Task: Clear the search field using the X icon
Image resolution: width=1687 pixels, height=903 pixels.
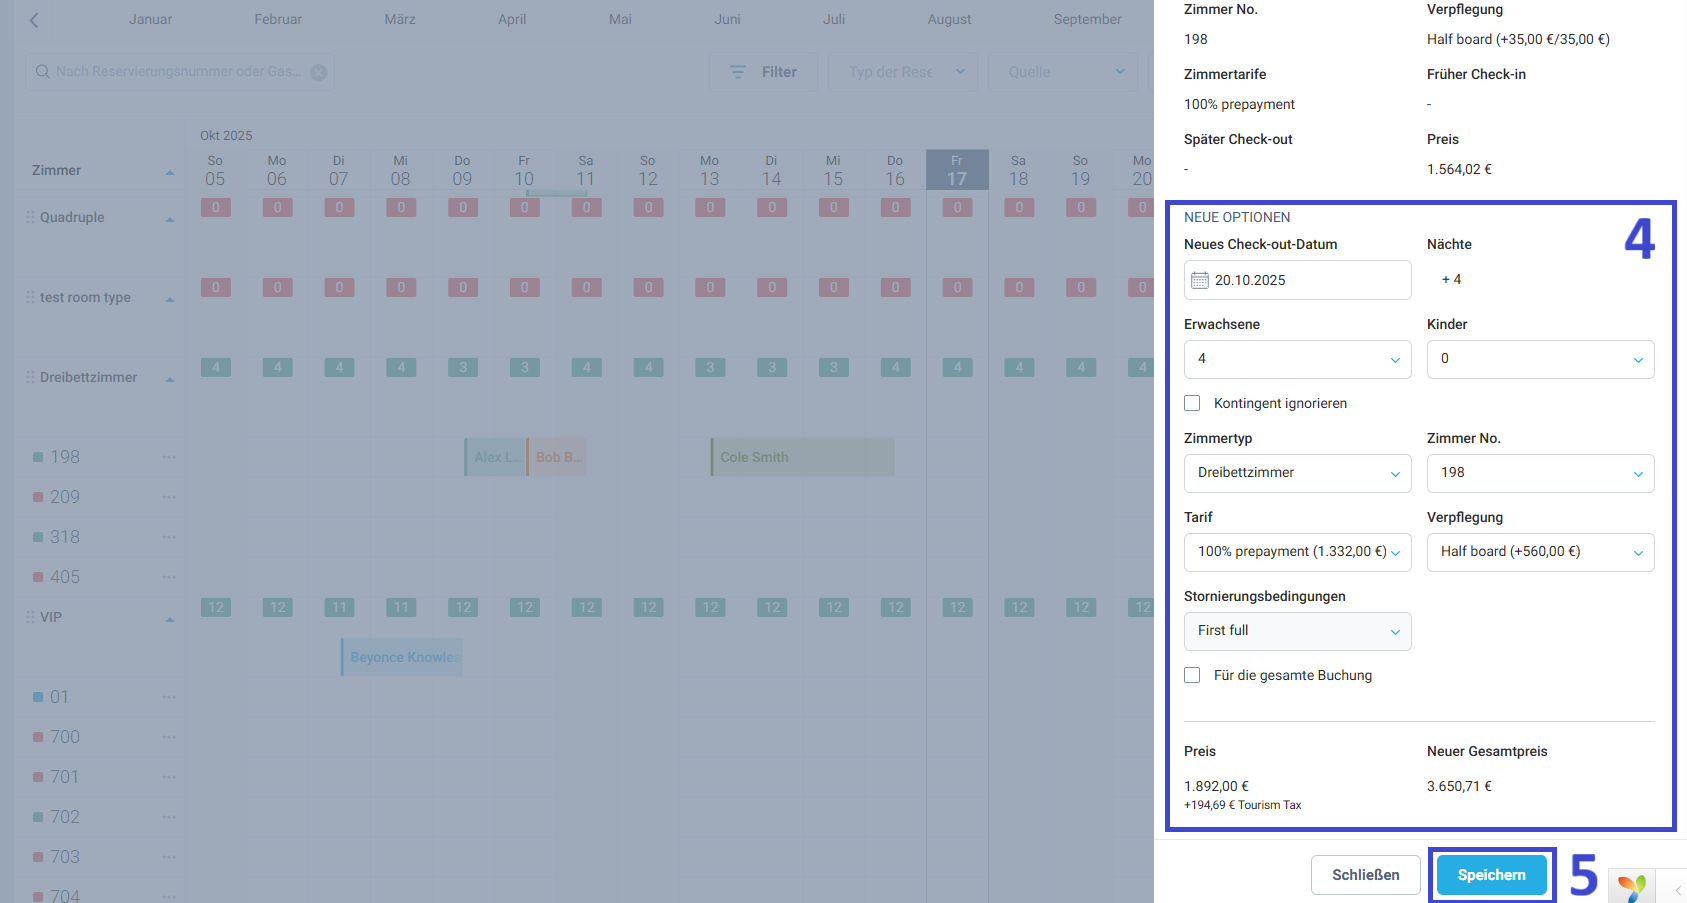Action: 319,71
